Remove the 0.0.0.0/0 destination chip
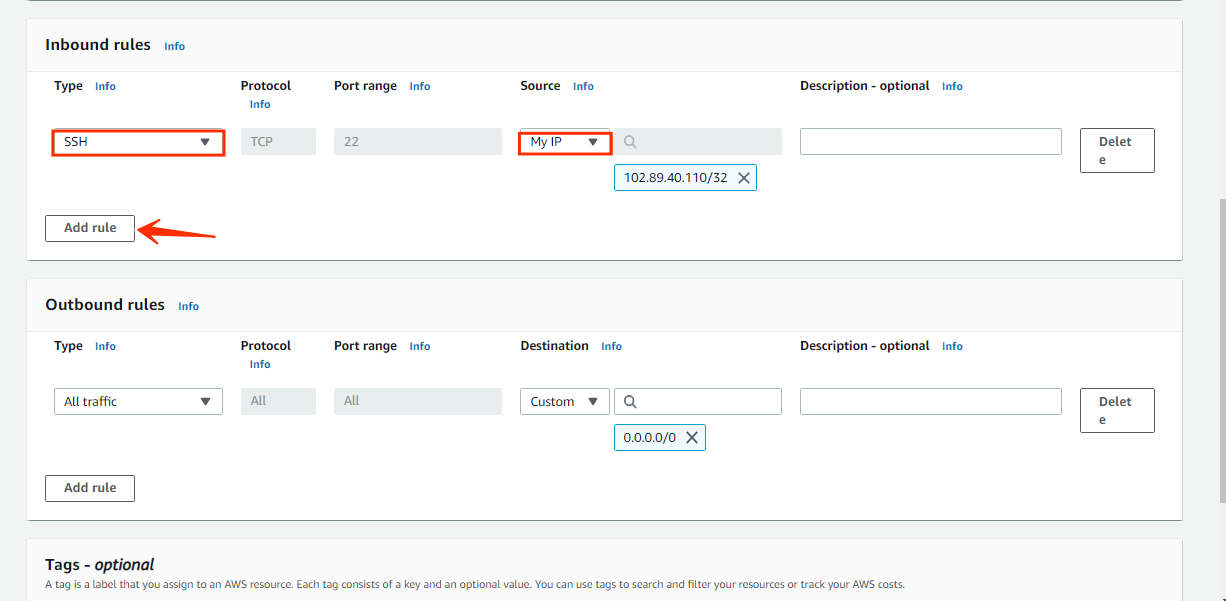 tap(693, 437)
